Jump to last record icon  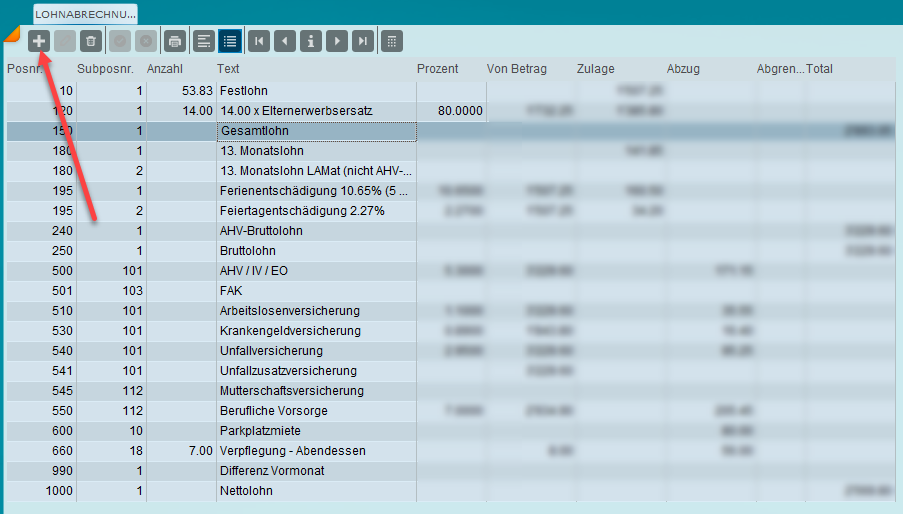pos(363,41)
